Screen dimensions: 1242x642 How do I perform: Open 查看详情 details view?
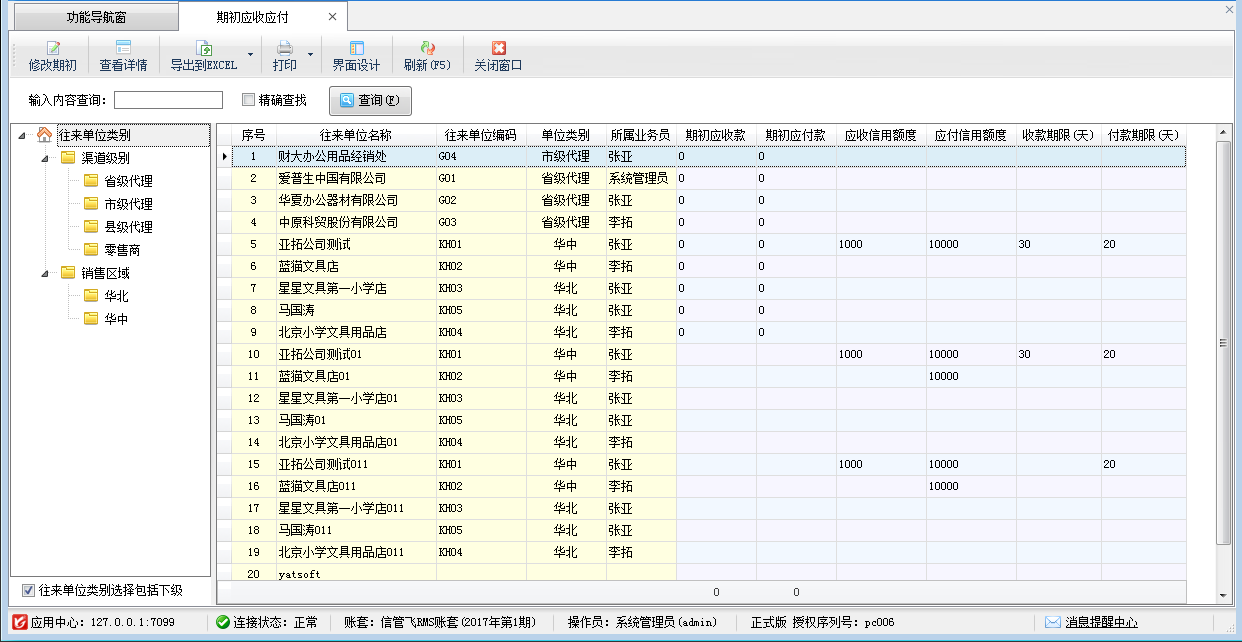pos(123,48)
